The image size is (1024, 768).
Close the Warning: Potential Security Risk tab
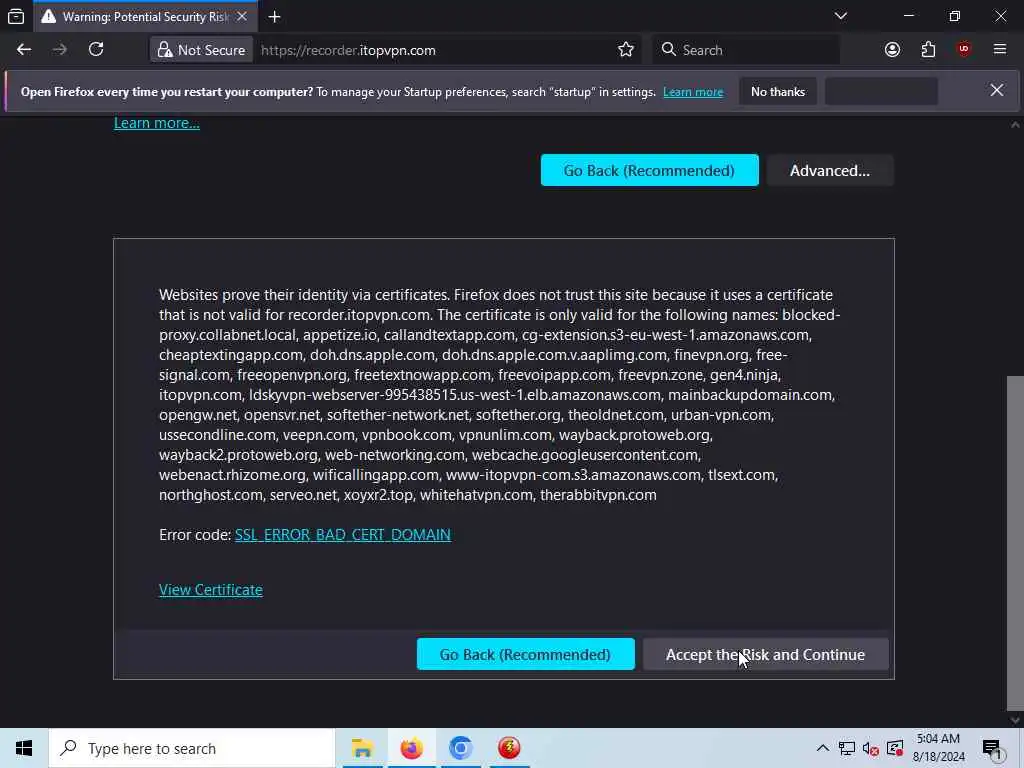pyautogui.click(x=242, y=16)
